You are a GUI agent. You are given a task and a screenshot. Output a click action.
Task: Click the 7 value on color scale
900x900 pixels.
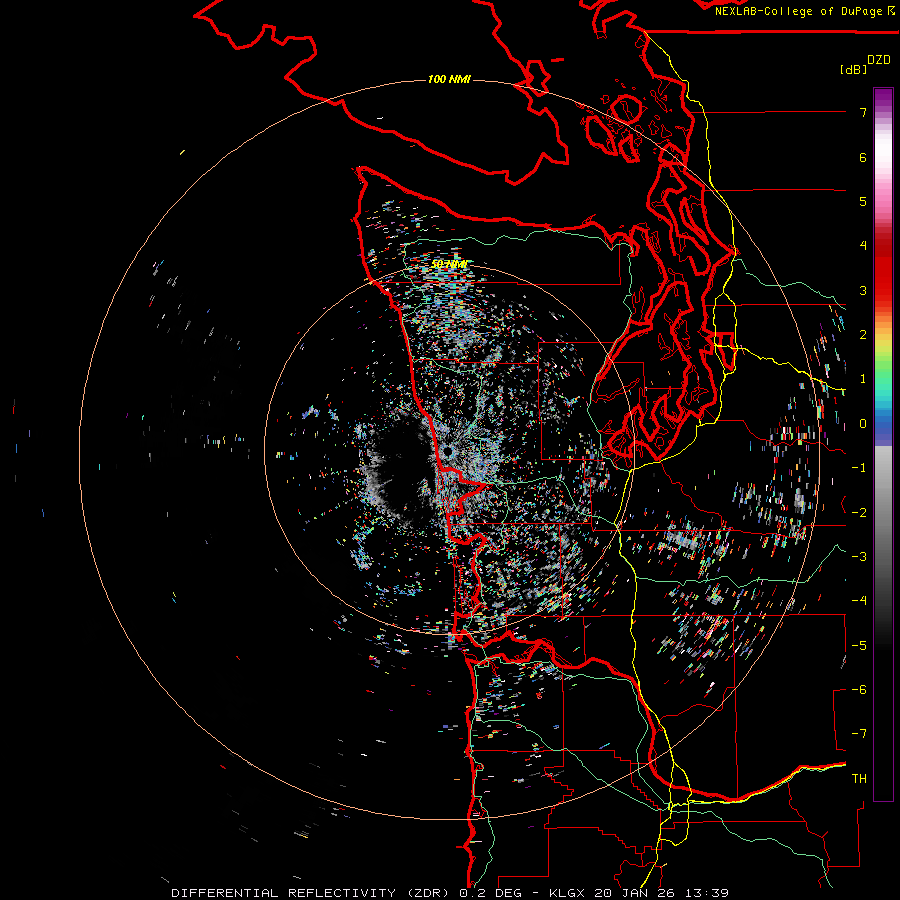pyautogui.click(x=863, y=112)
